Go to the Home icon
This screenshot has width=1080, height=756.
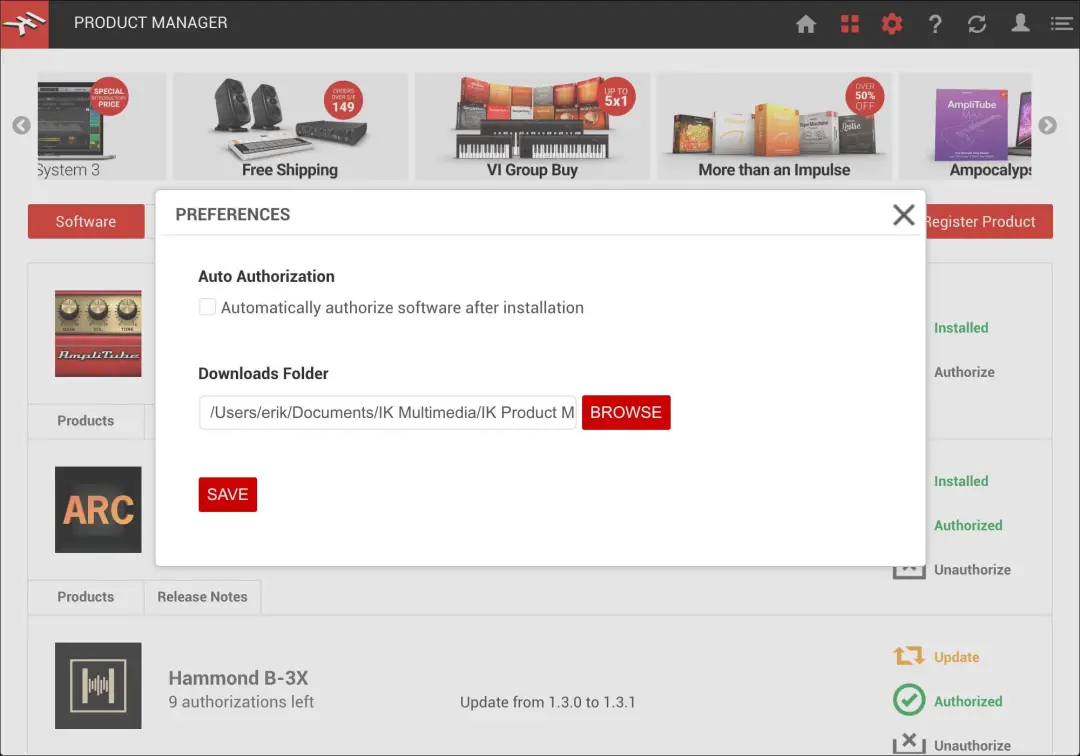coord(806,24)
